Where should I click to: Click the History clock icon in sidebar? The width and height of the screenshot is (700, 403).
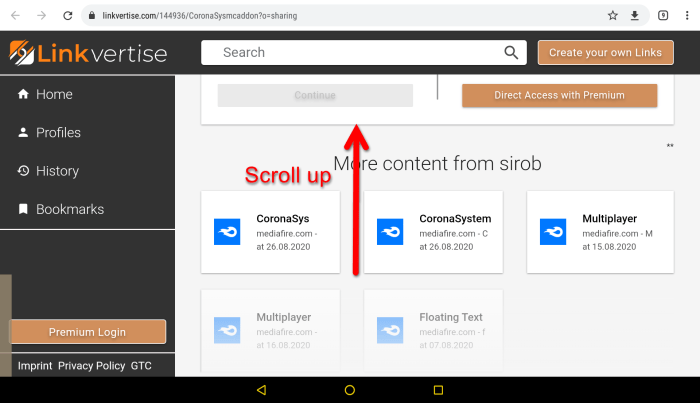pos(23,170)
